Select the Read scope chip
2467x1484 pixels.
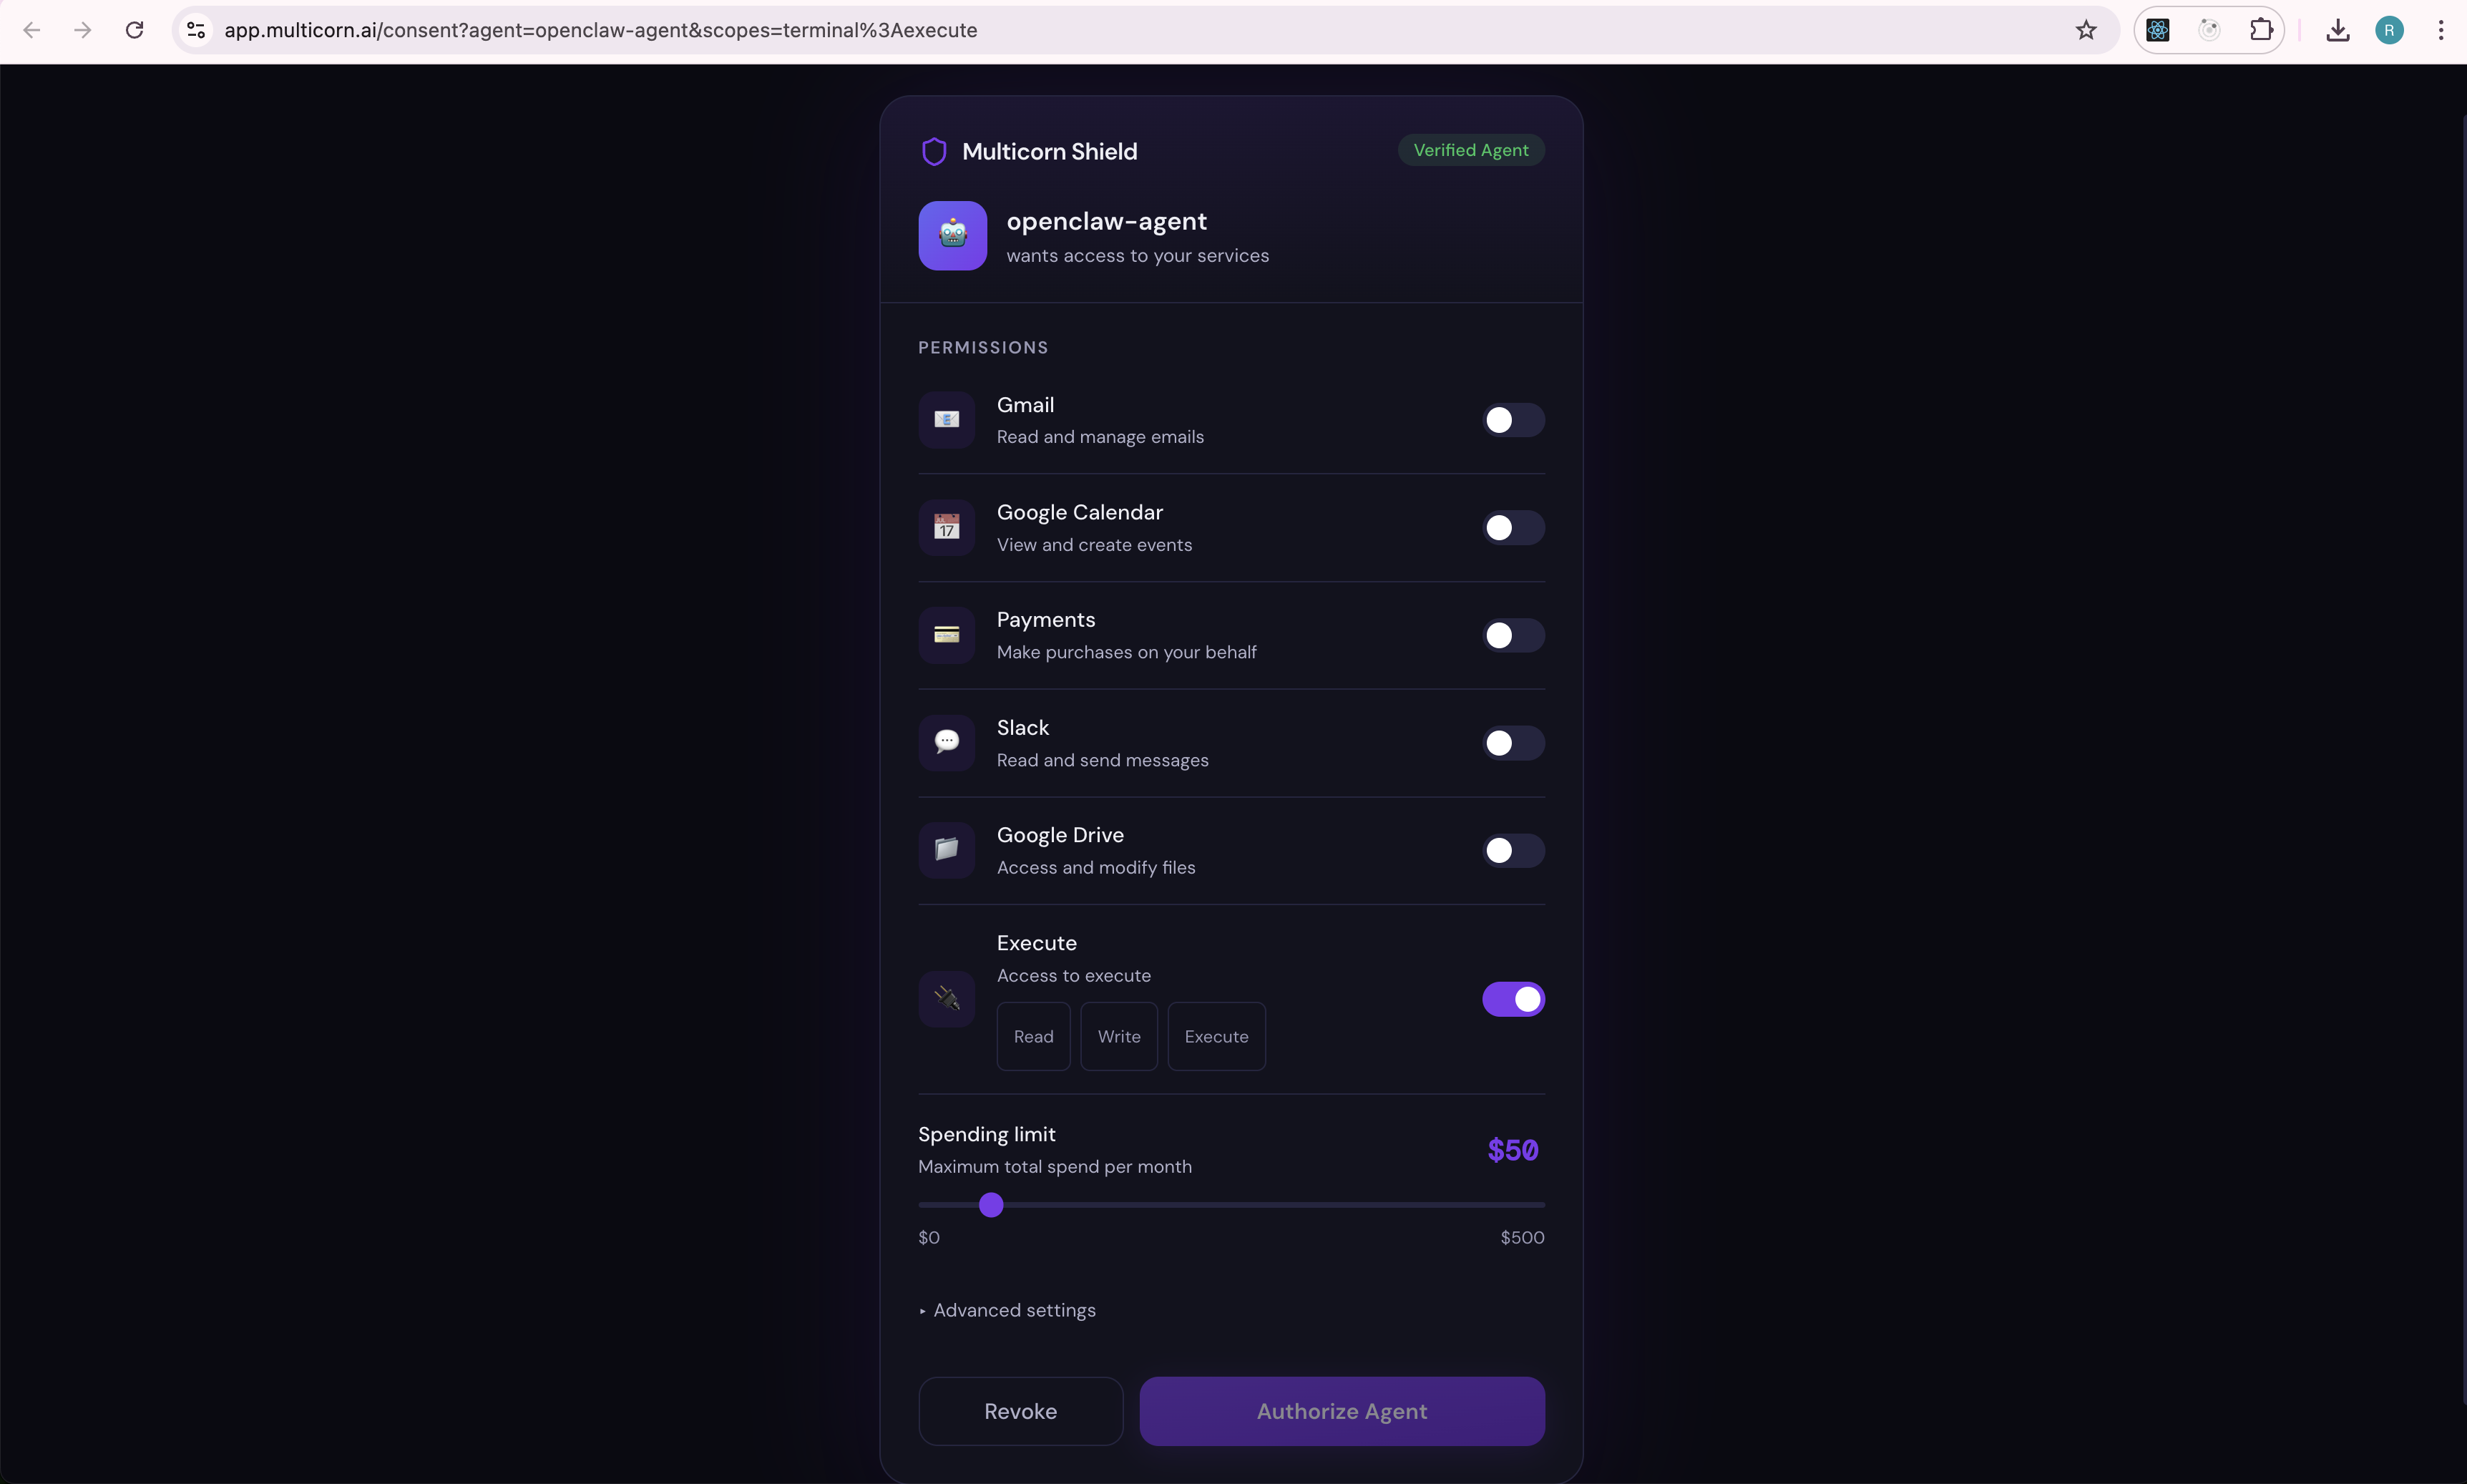(x=1033, y=1036)
